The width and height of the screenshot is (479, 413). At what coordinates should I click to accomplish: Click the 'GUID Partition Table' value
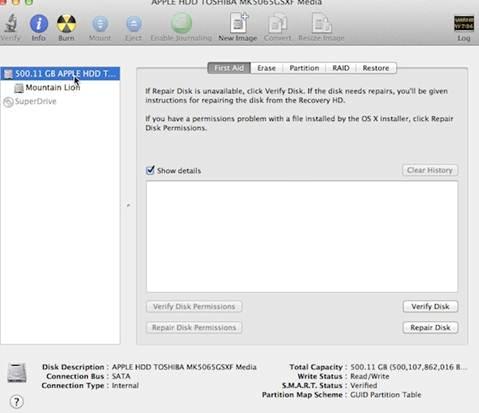[386, 395]
